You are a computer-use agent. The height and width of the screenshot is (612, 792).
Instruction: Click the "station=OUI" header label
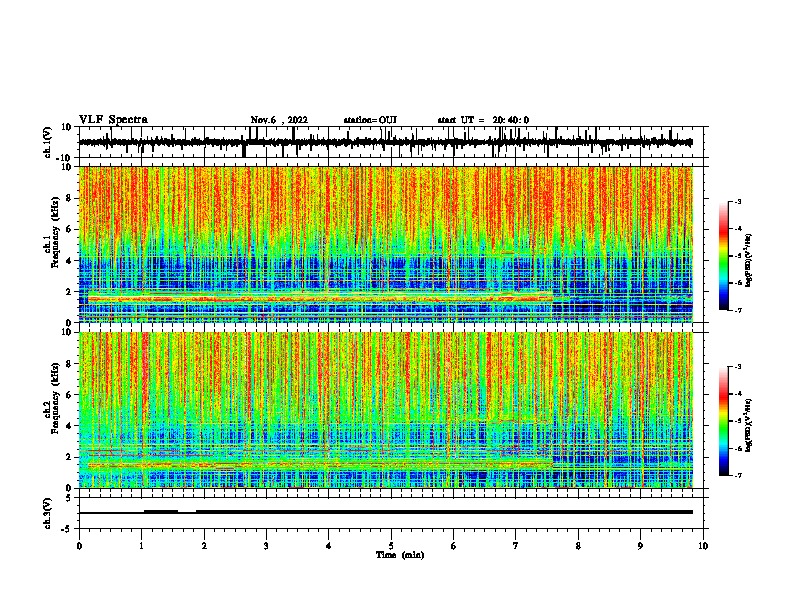370,120
